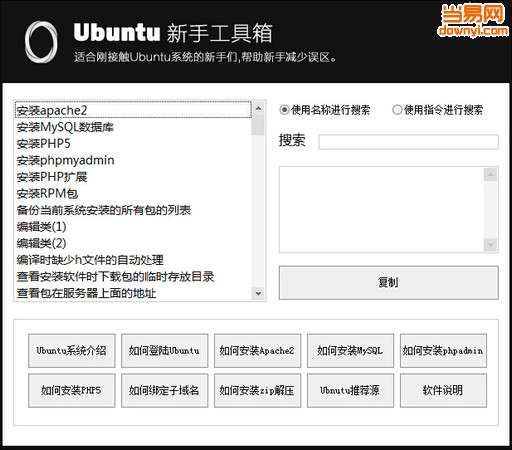Viewport: 512px width, 450px height.
Task: Select search by name radio button
Action: (x=284, y=110)
